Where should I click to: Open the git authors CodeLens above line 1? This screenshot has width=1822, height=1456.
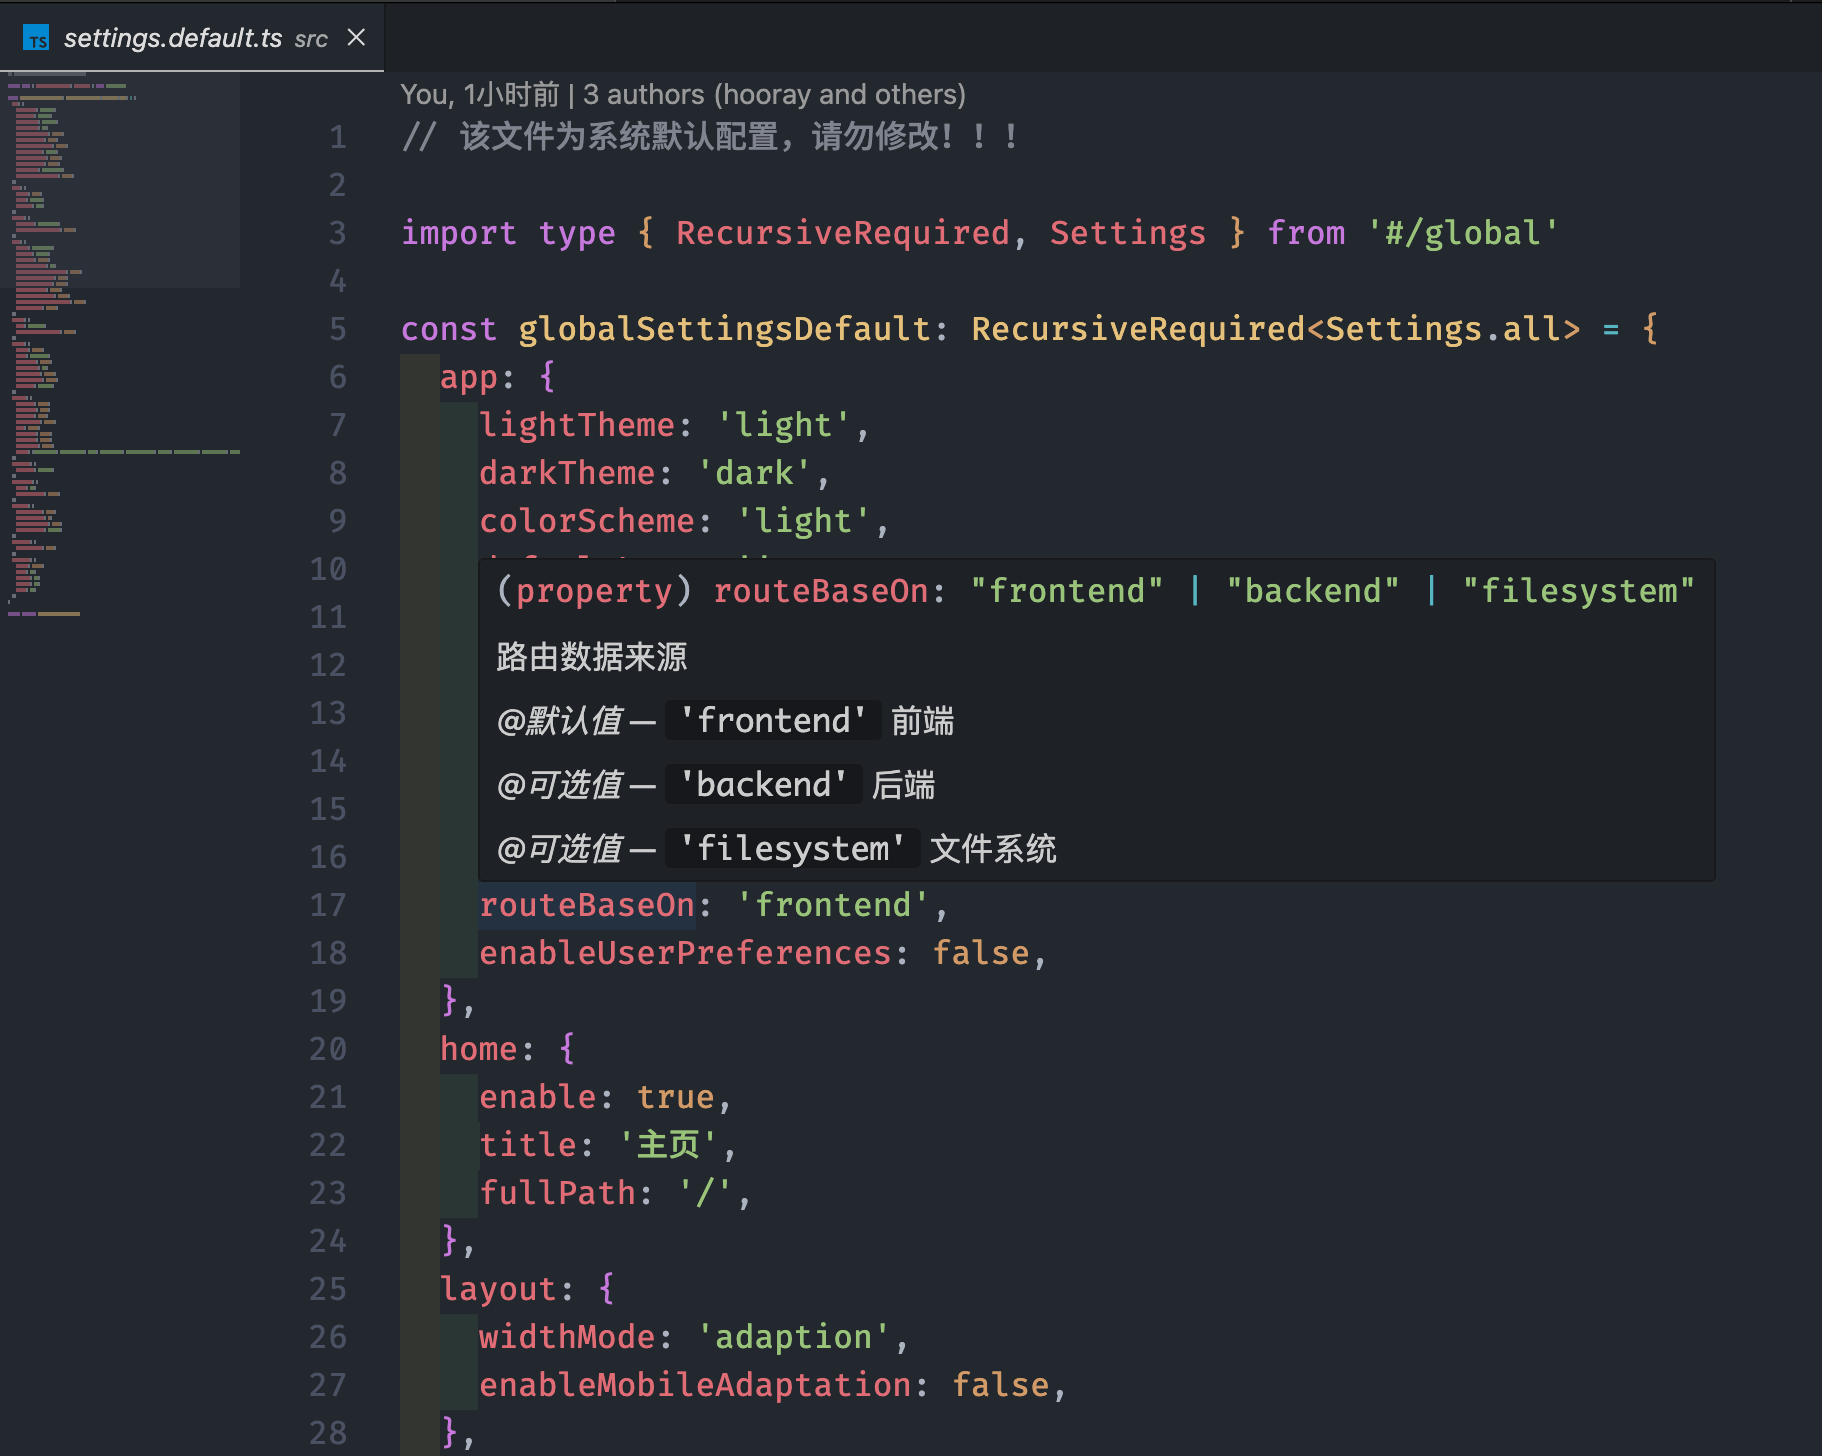point(682,95)
